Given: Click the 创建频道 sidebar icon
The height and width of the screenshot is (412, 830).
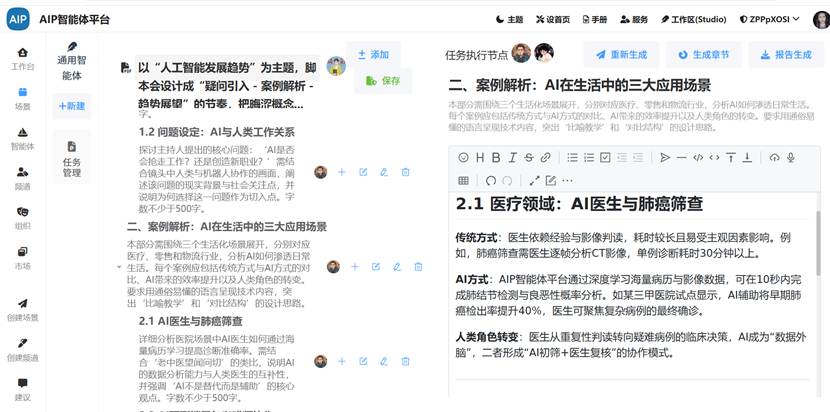Looking at the screenshot, I should 22,350.
